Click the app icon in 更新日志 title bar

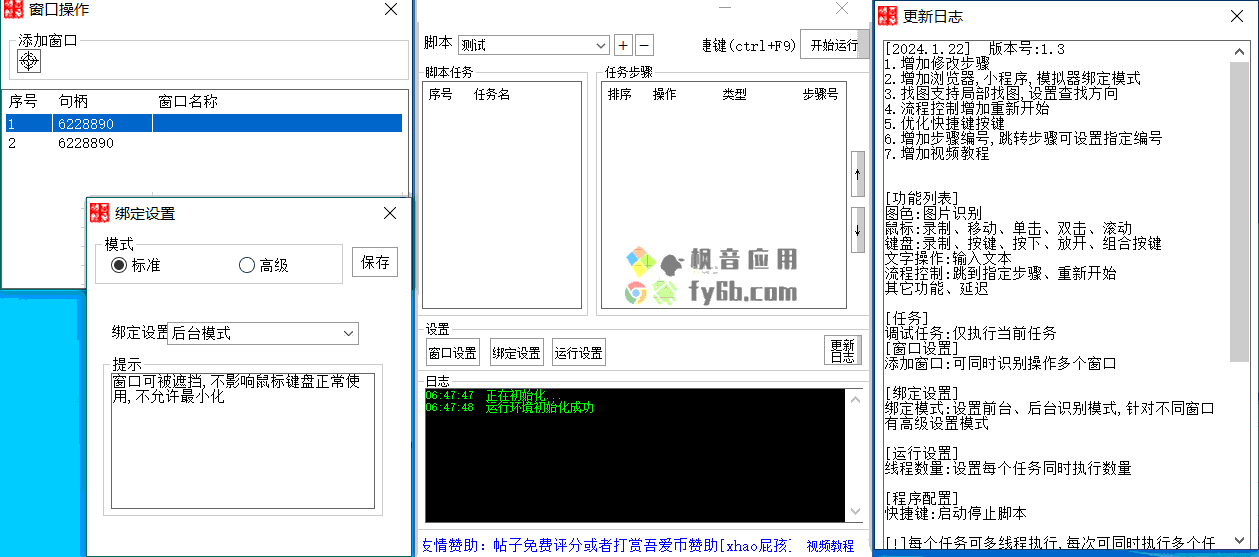[888, 16]
